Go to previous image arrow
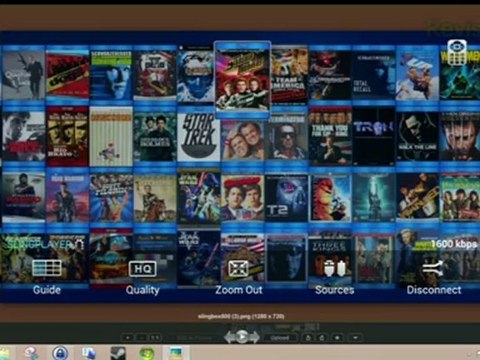 (x=230, y=337)
